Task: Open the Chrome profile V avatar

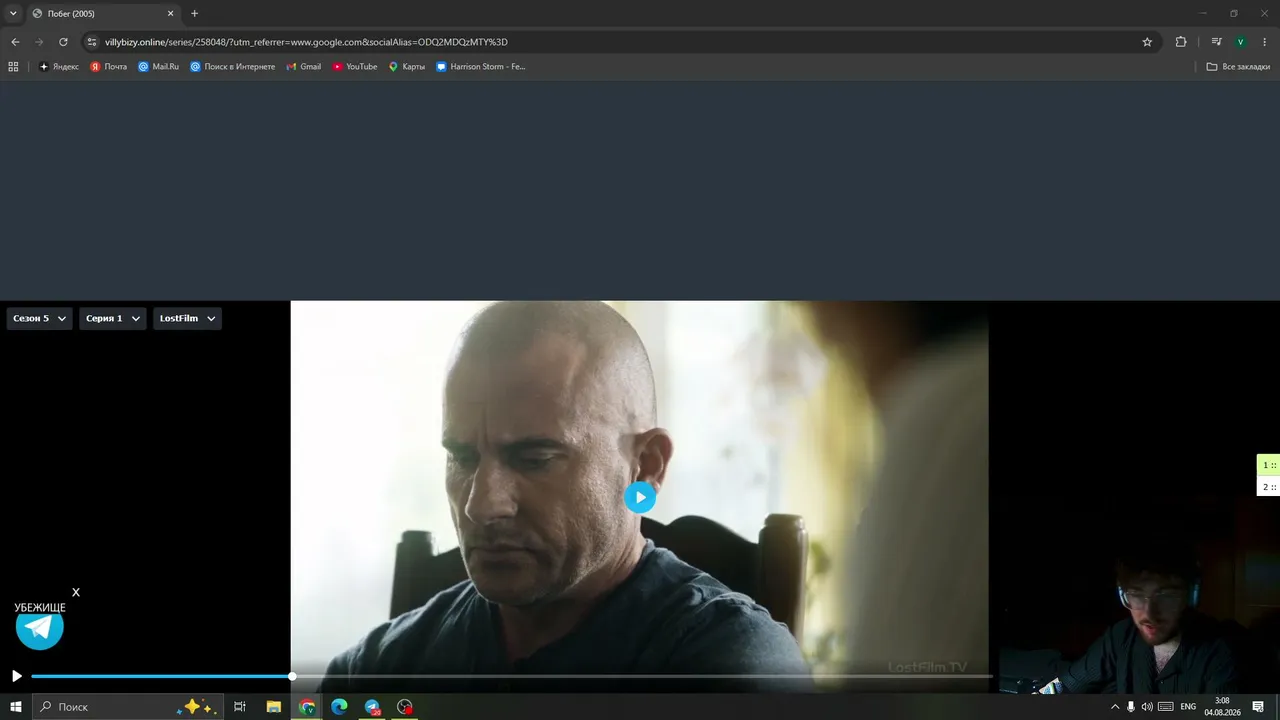Action: [1240, 42]
